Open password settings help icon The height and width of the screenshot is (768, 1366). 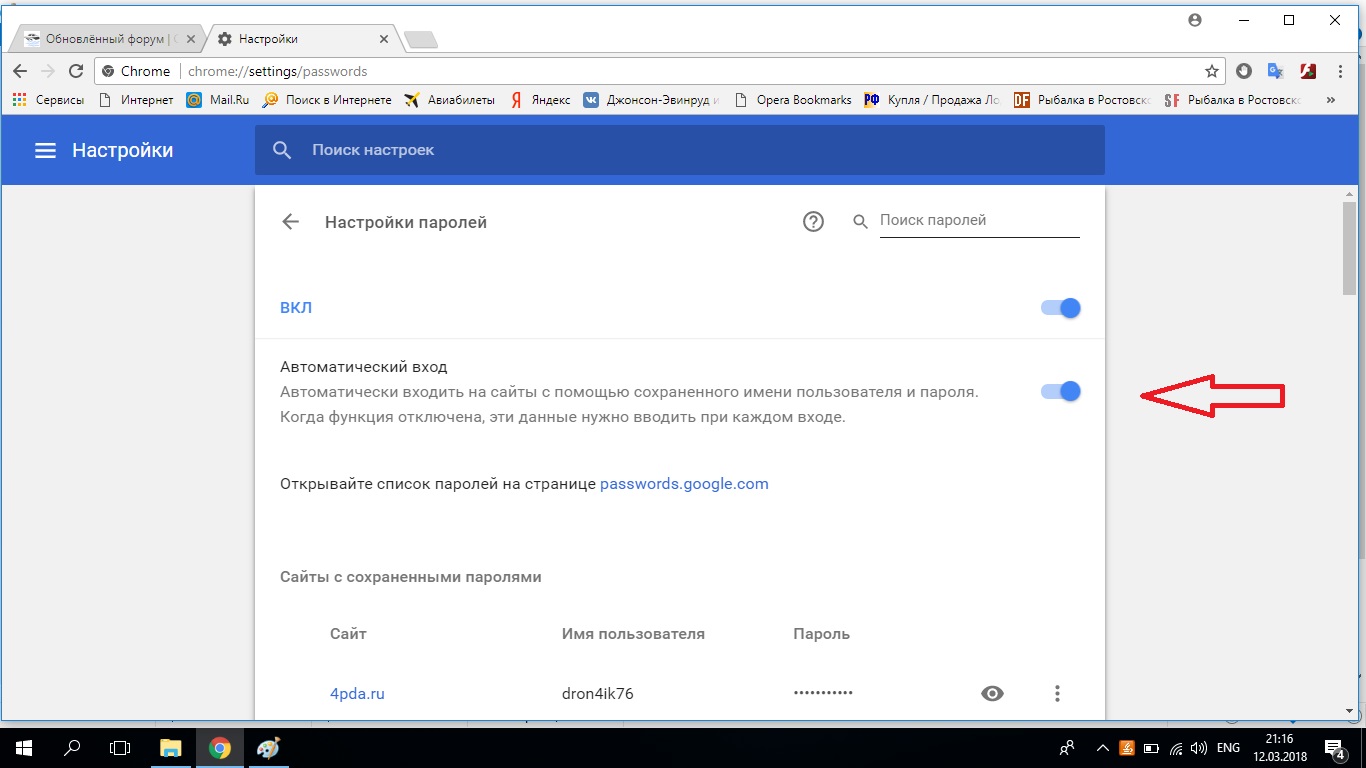pos(813,222)
